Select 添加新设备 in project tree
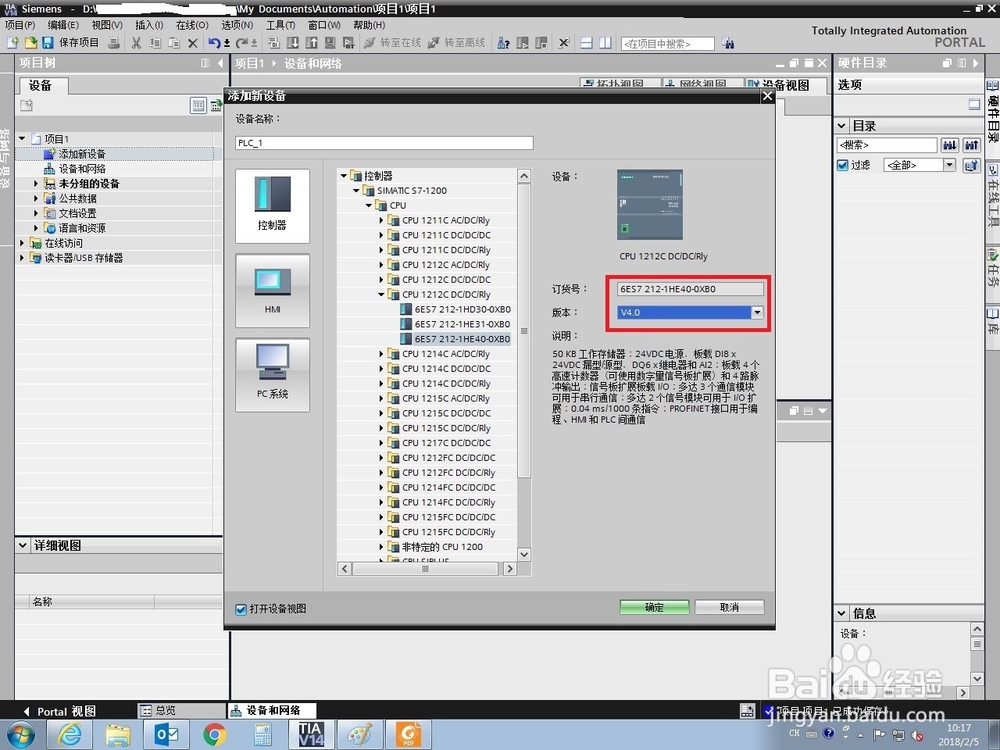The image size is (1000, 750). coord(82,154)
